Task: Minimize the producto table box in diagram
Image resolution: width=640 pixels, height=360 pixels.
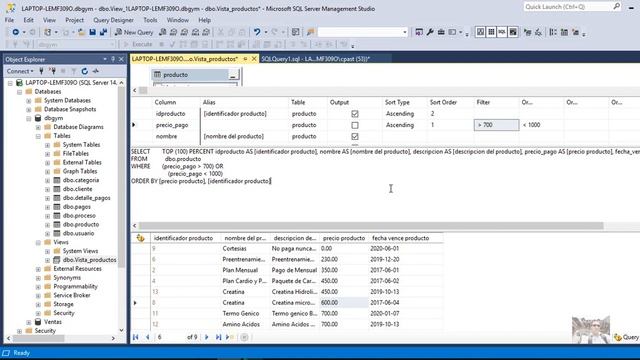Action: click(x=233, y=75)
